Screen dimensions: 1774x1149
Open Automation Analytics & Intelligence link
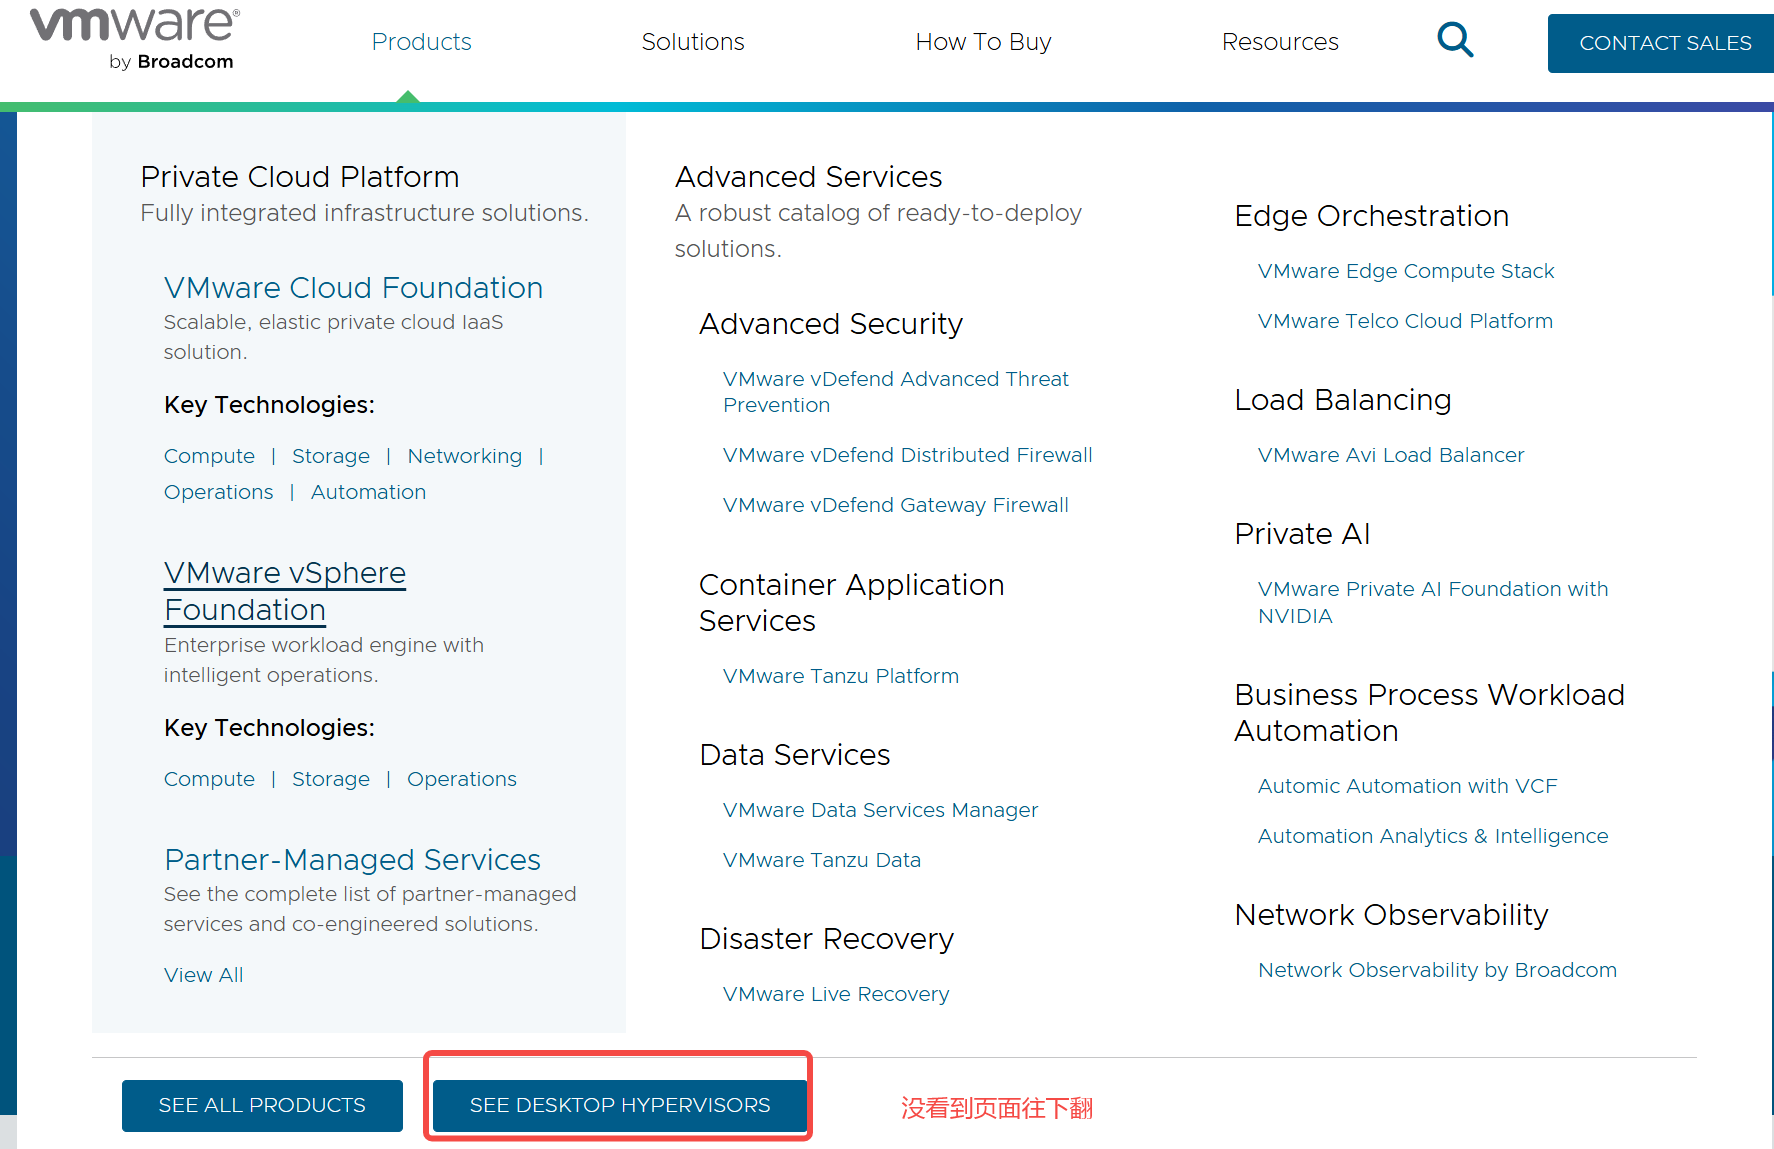coord(1433,836)
